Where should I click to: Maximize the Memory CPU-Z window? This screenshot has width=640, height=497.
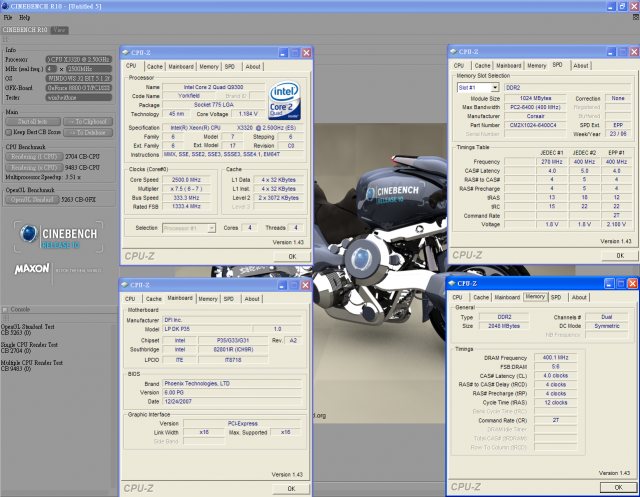click(621, 284)
